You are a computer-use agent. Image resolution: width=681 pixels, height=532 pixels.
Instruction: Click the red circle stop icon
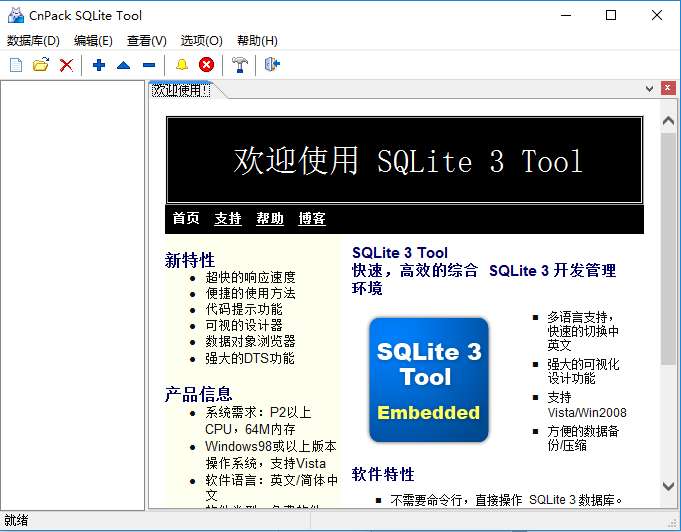[x=206, y=65]
